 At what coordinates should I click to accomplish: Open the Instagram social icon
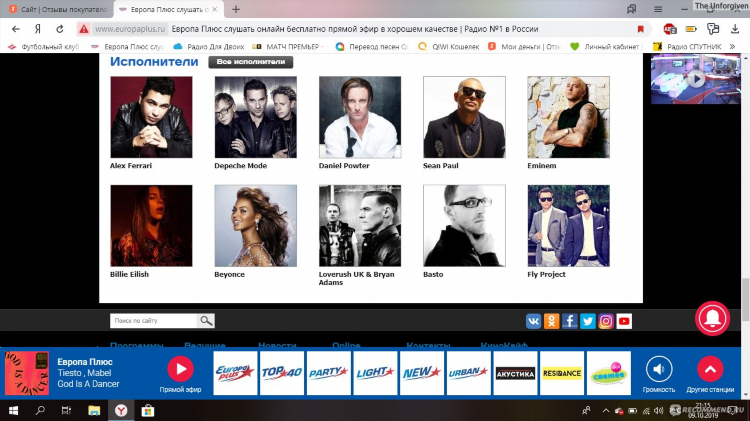(x=606, y=321)
